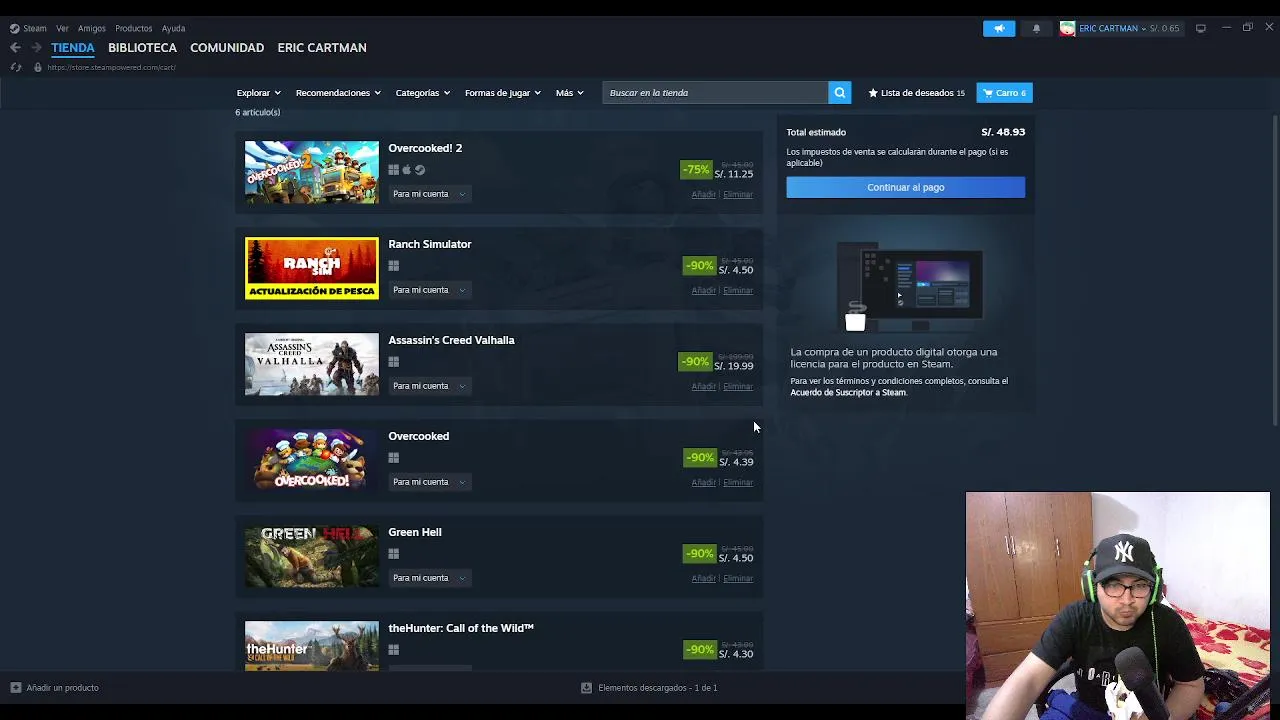Click Elementos descargados - 1 de 1

tap(657, 688)
